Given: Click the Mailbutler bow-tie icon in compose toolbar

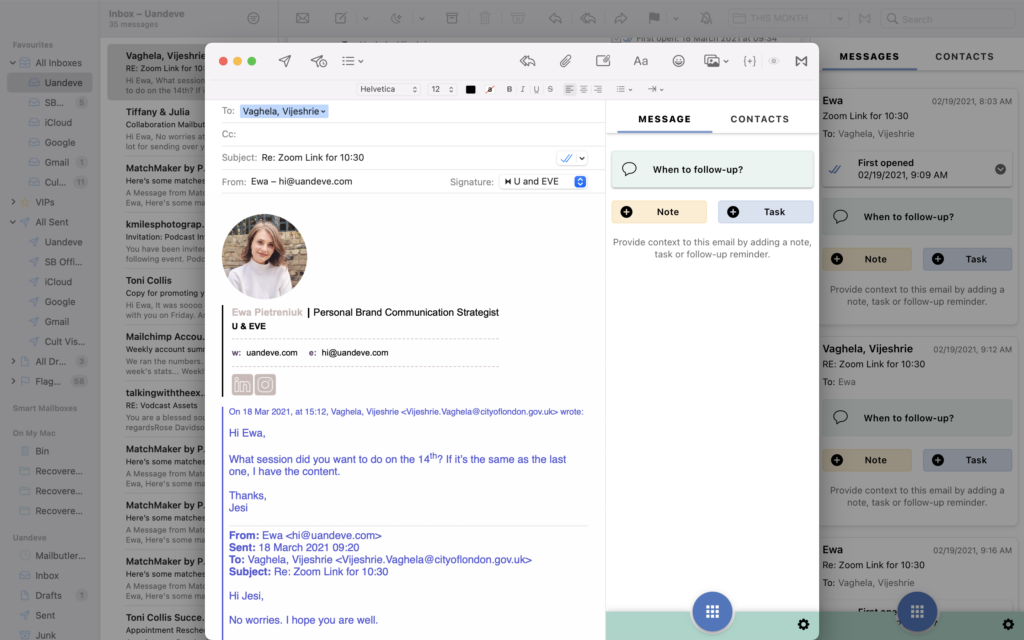Looking at the screenshot, I should click(801, 61).
